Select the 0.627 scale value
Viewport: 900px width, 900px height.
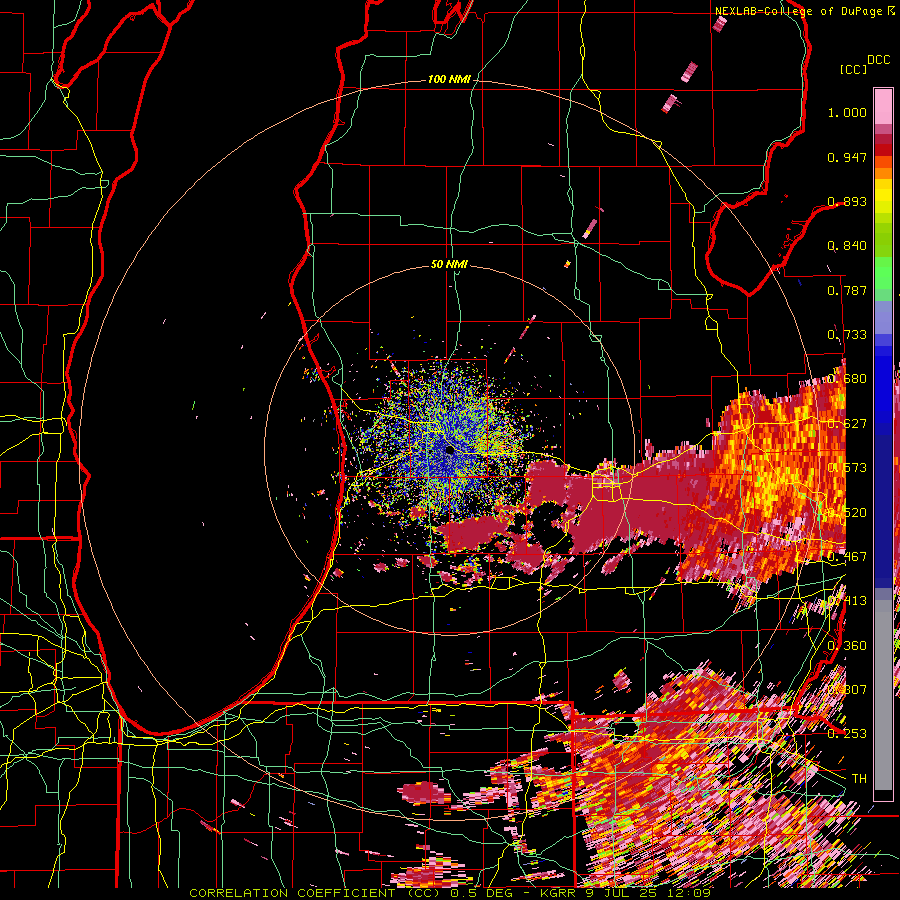click(847, 424)
